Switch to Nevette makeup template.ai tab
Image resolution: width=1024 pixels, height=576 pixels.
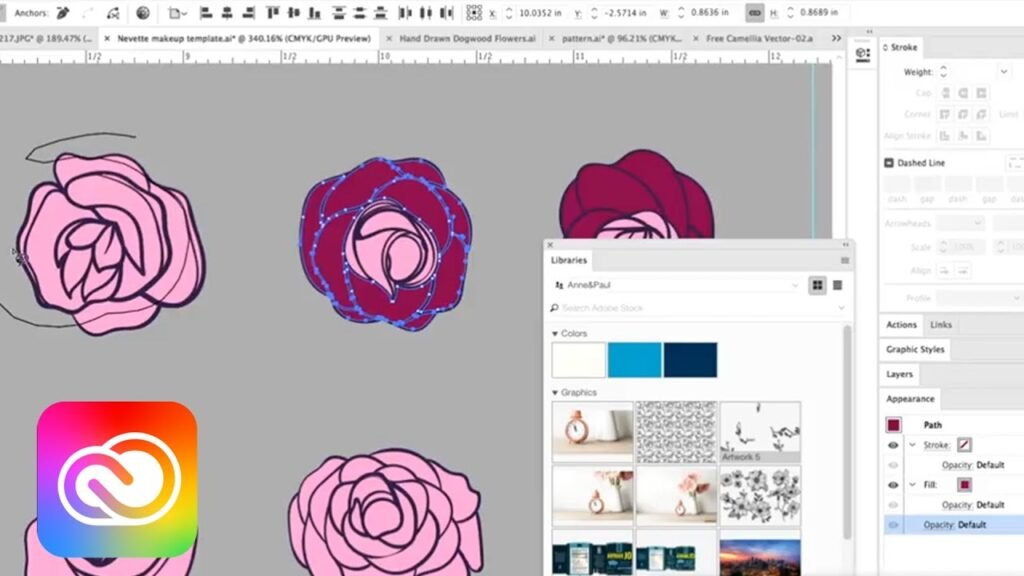244,39
